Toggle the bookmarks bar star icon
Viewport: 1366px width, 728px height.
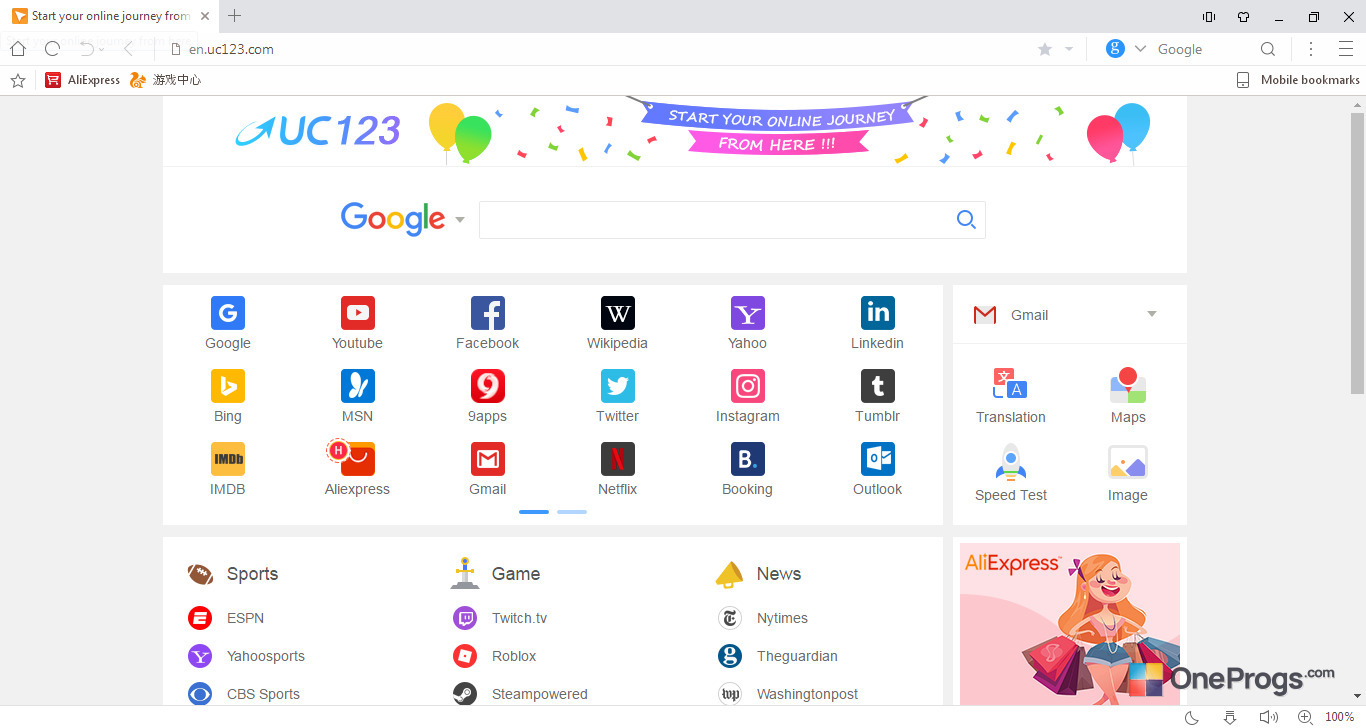(17, 80)
